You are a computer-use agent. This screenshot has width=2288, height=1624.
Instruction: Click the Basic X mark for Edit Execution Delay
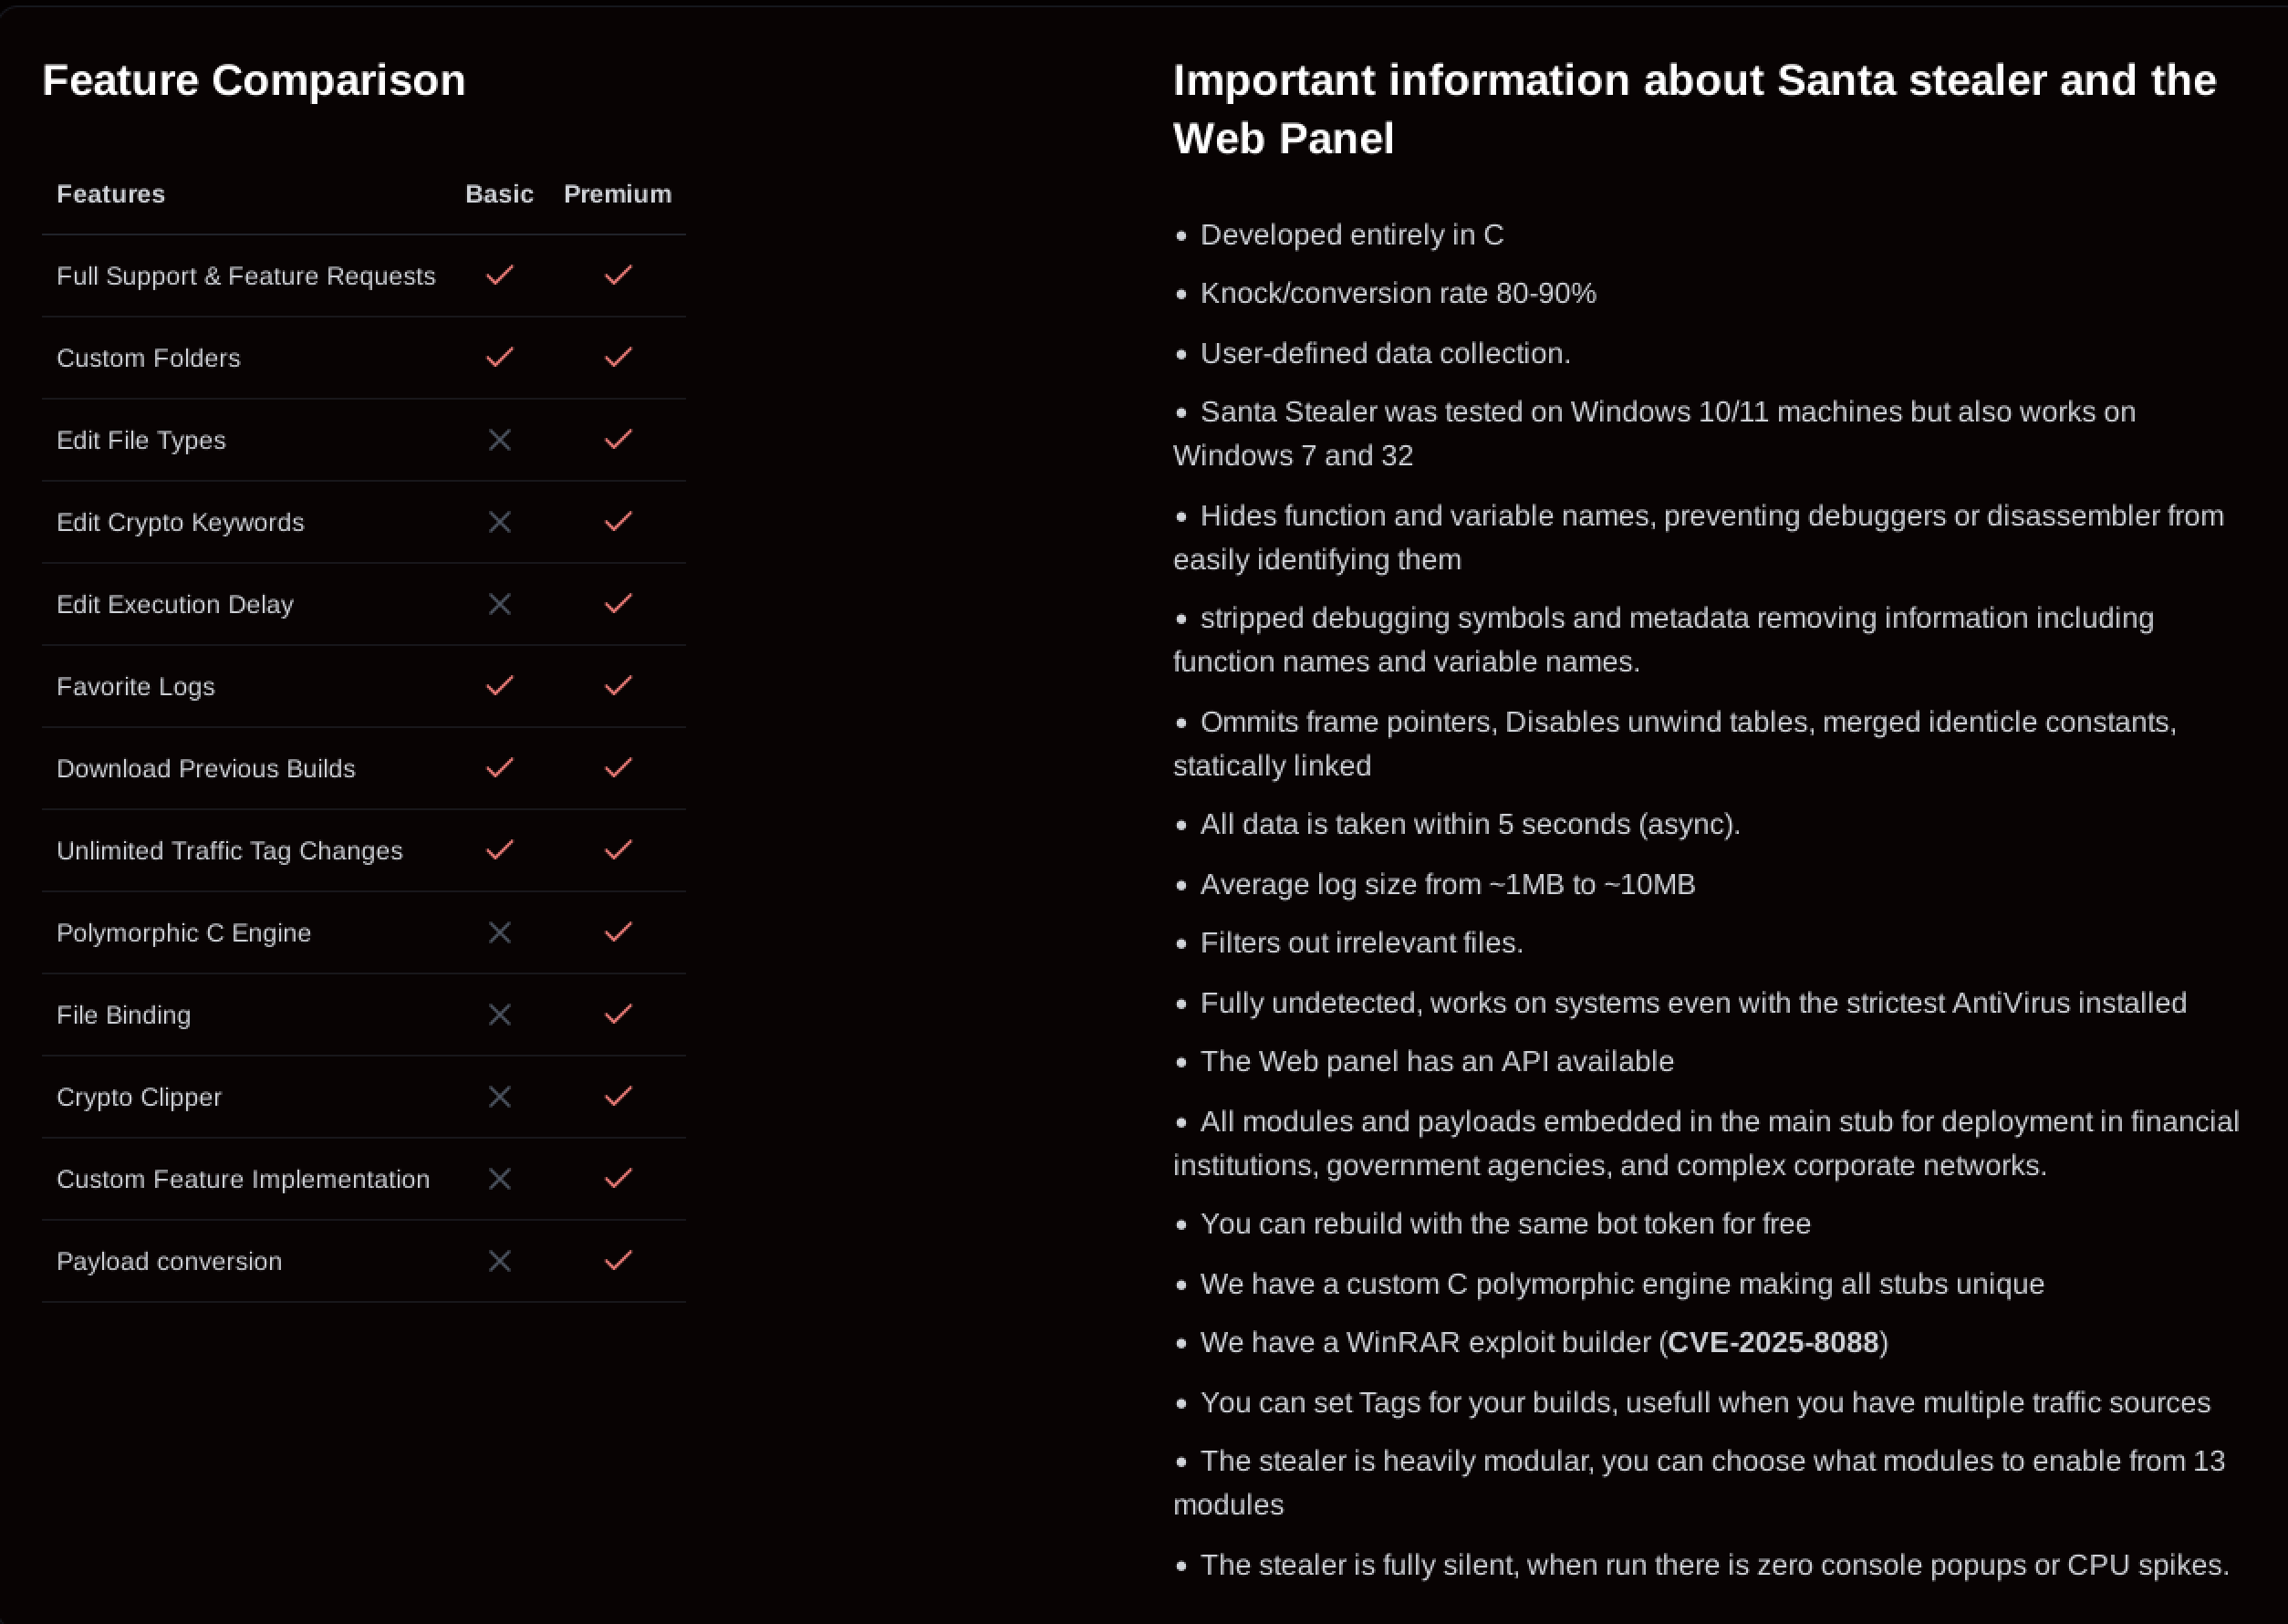499,604
